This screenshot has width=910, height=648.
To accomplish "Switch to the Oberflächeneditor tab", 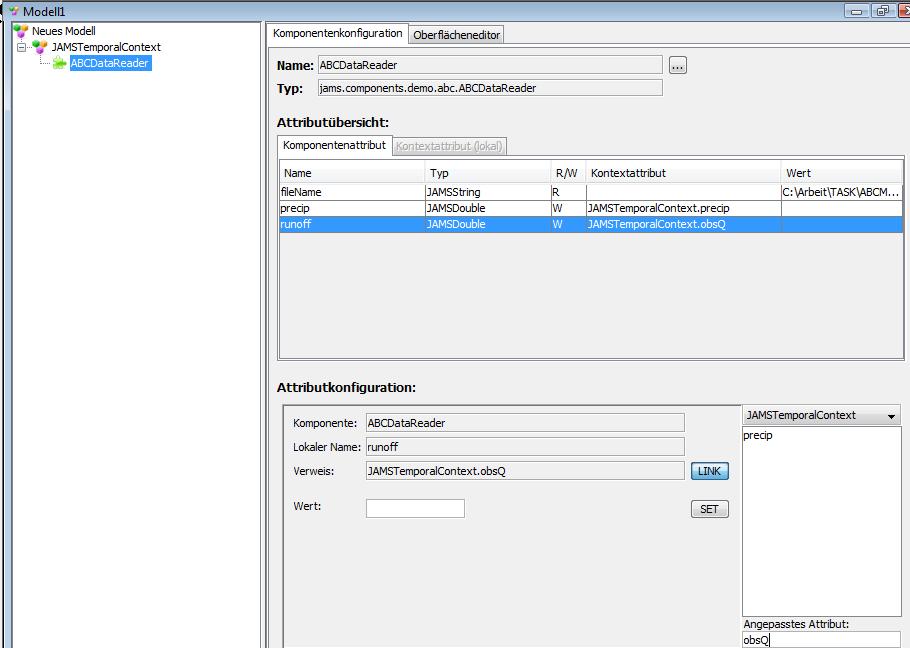I will tap(457, 35).
